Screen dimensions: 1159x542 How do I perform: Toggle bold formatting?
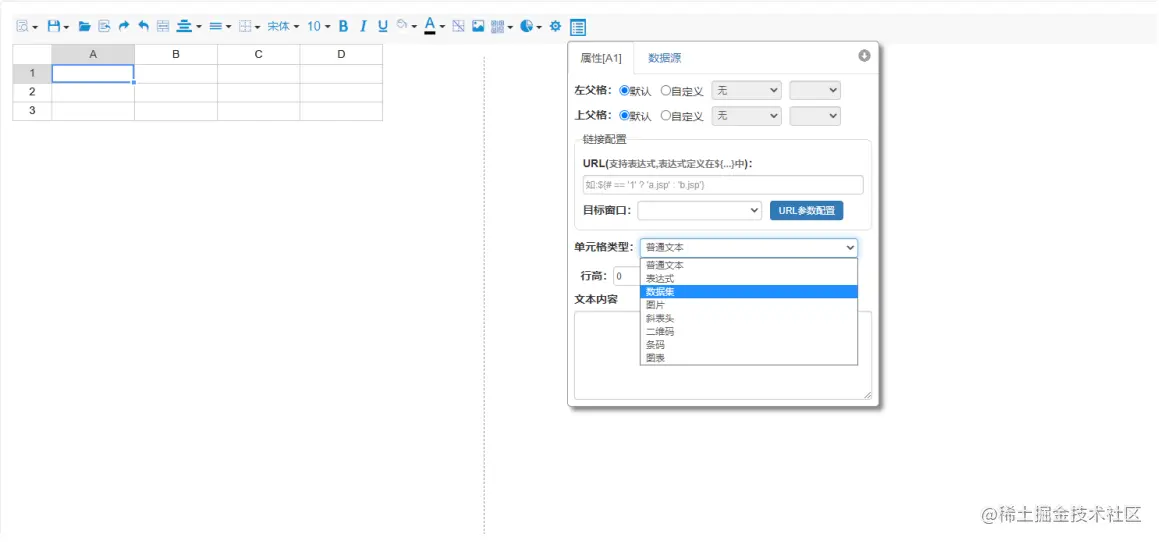coord(343,26)
